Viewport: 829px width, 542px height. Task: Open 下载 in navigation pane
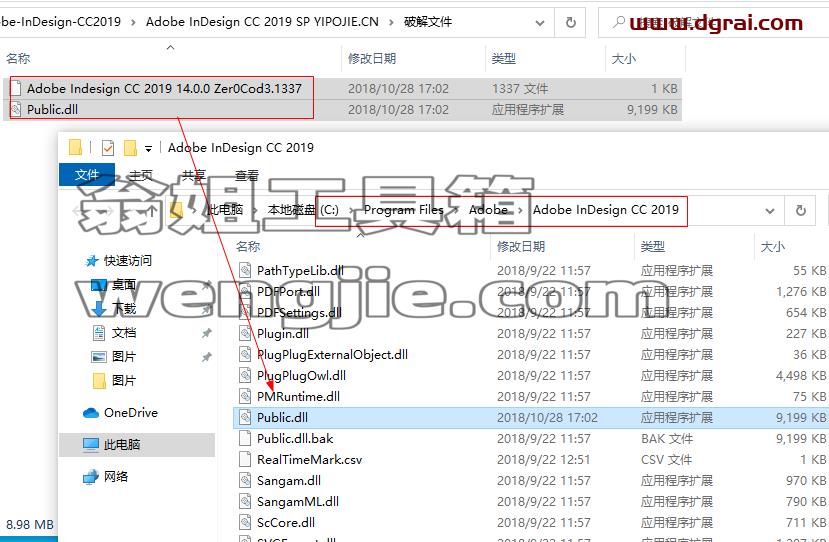point(124,309)
